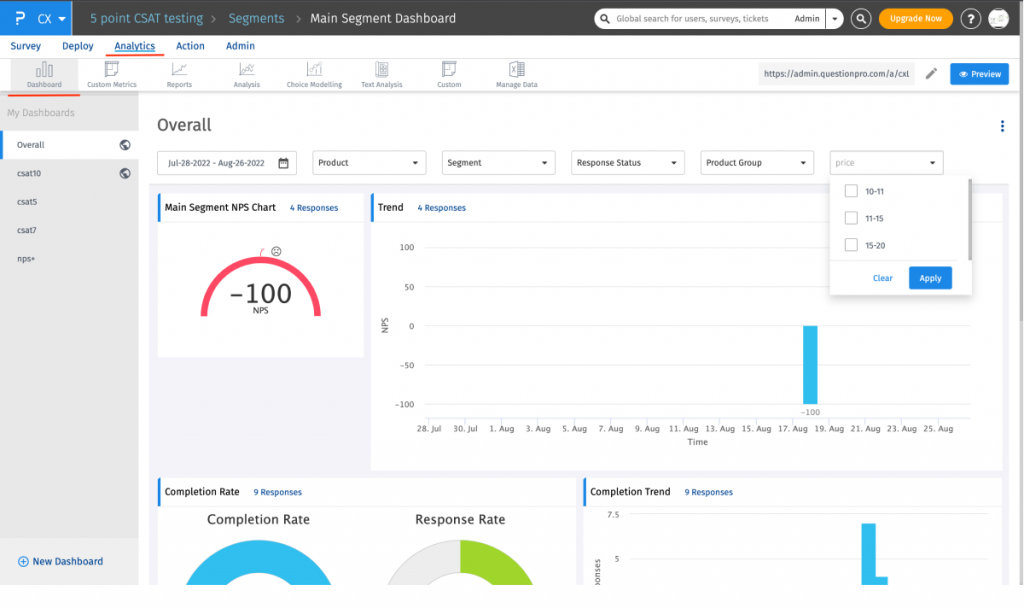
Task: Click the date range Jul-28-2022 field
Action: 227,163
